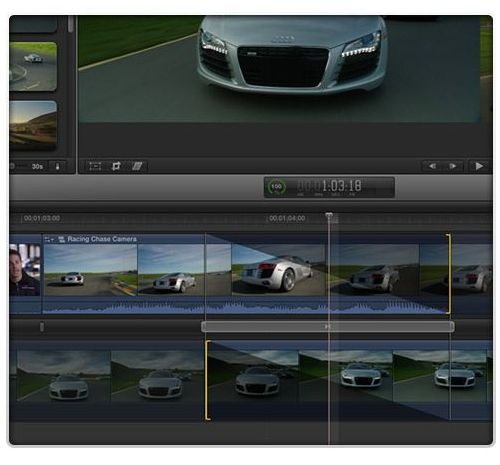Click the multicam icon on Racing Chase Camera
The width and height of the screenshot is (500, 465).
click(x=61, y=239)
